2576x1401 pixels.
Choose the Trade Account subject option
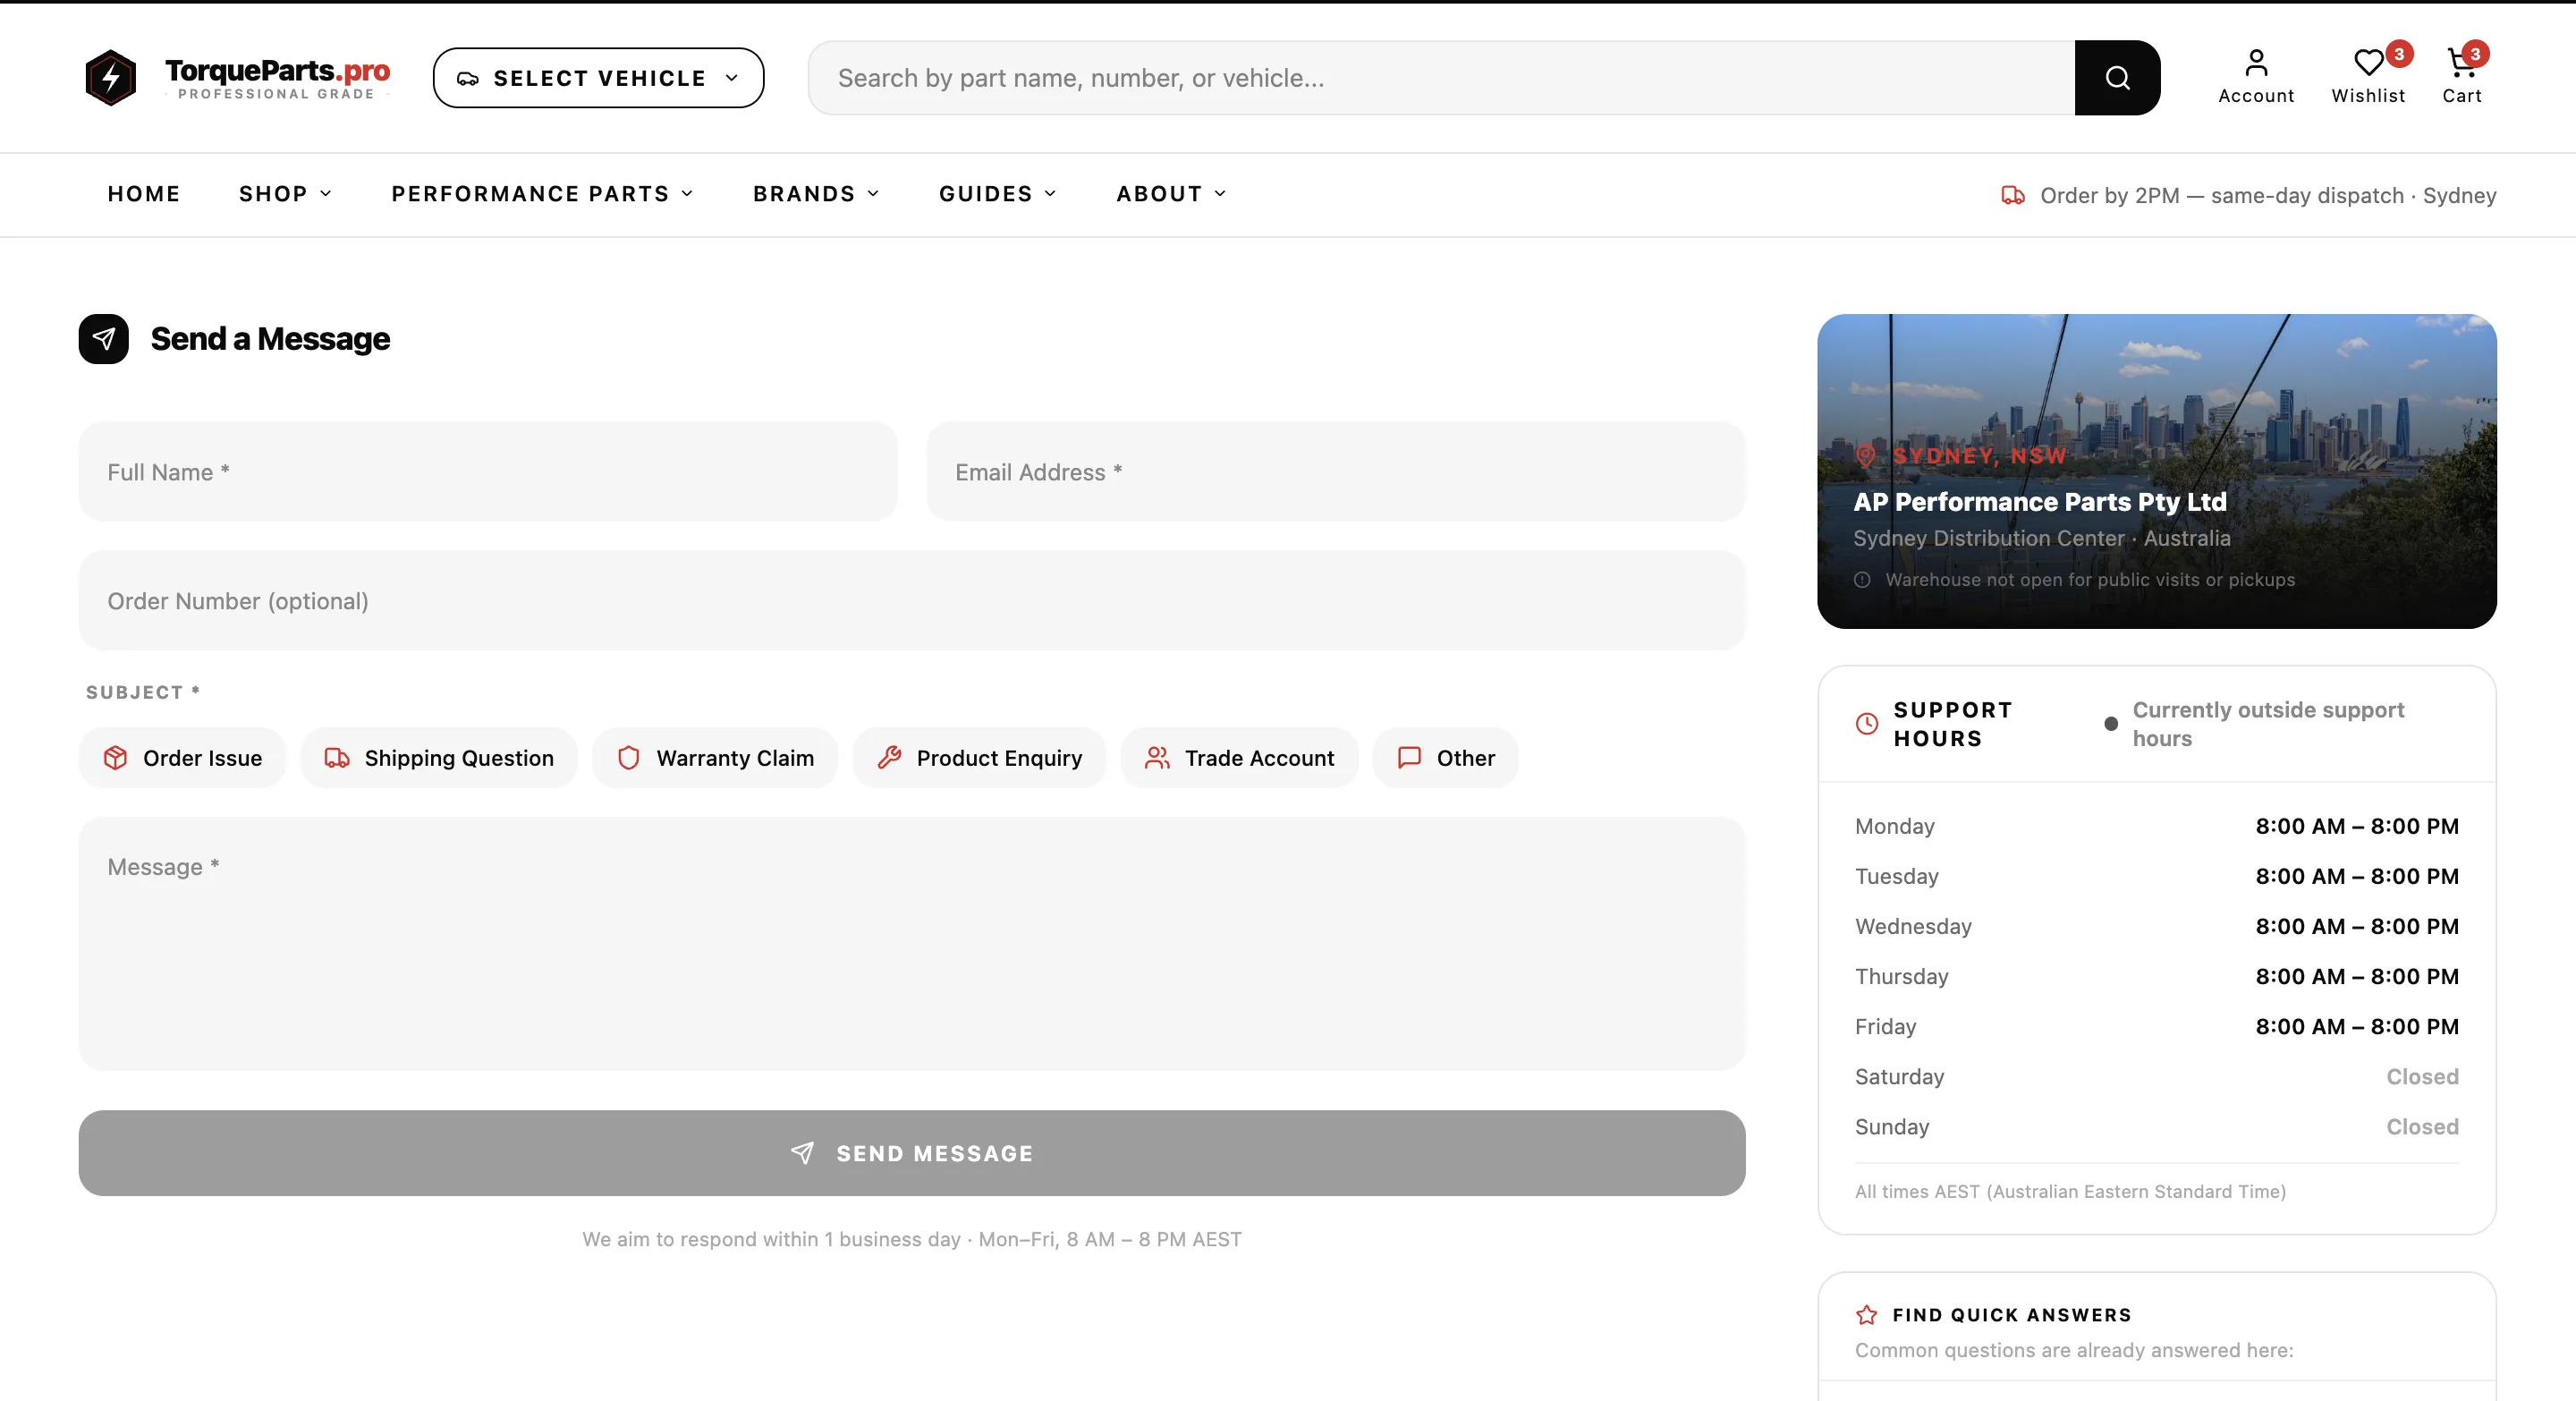coord(1239,758)
